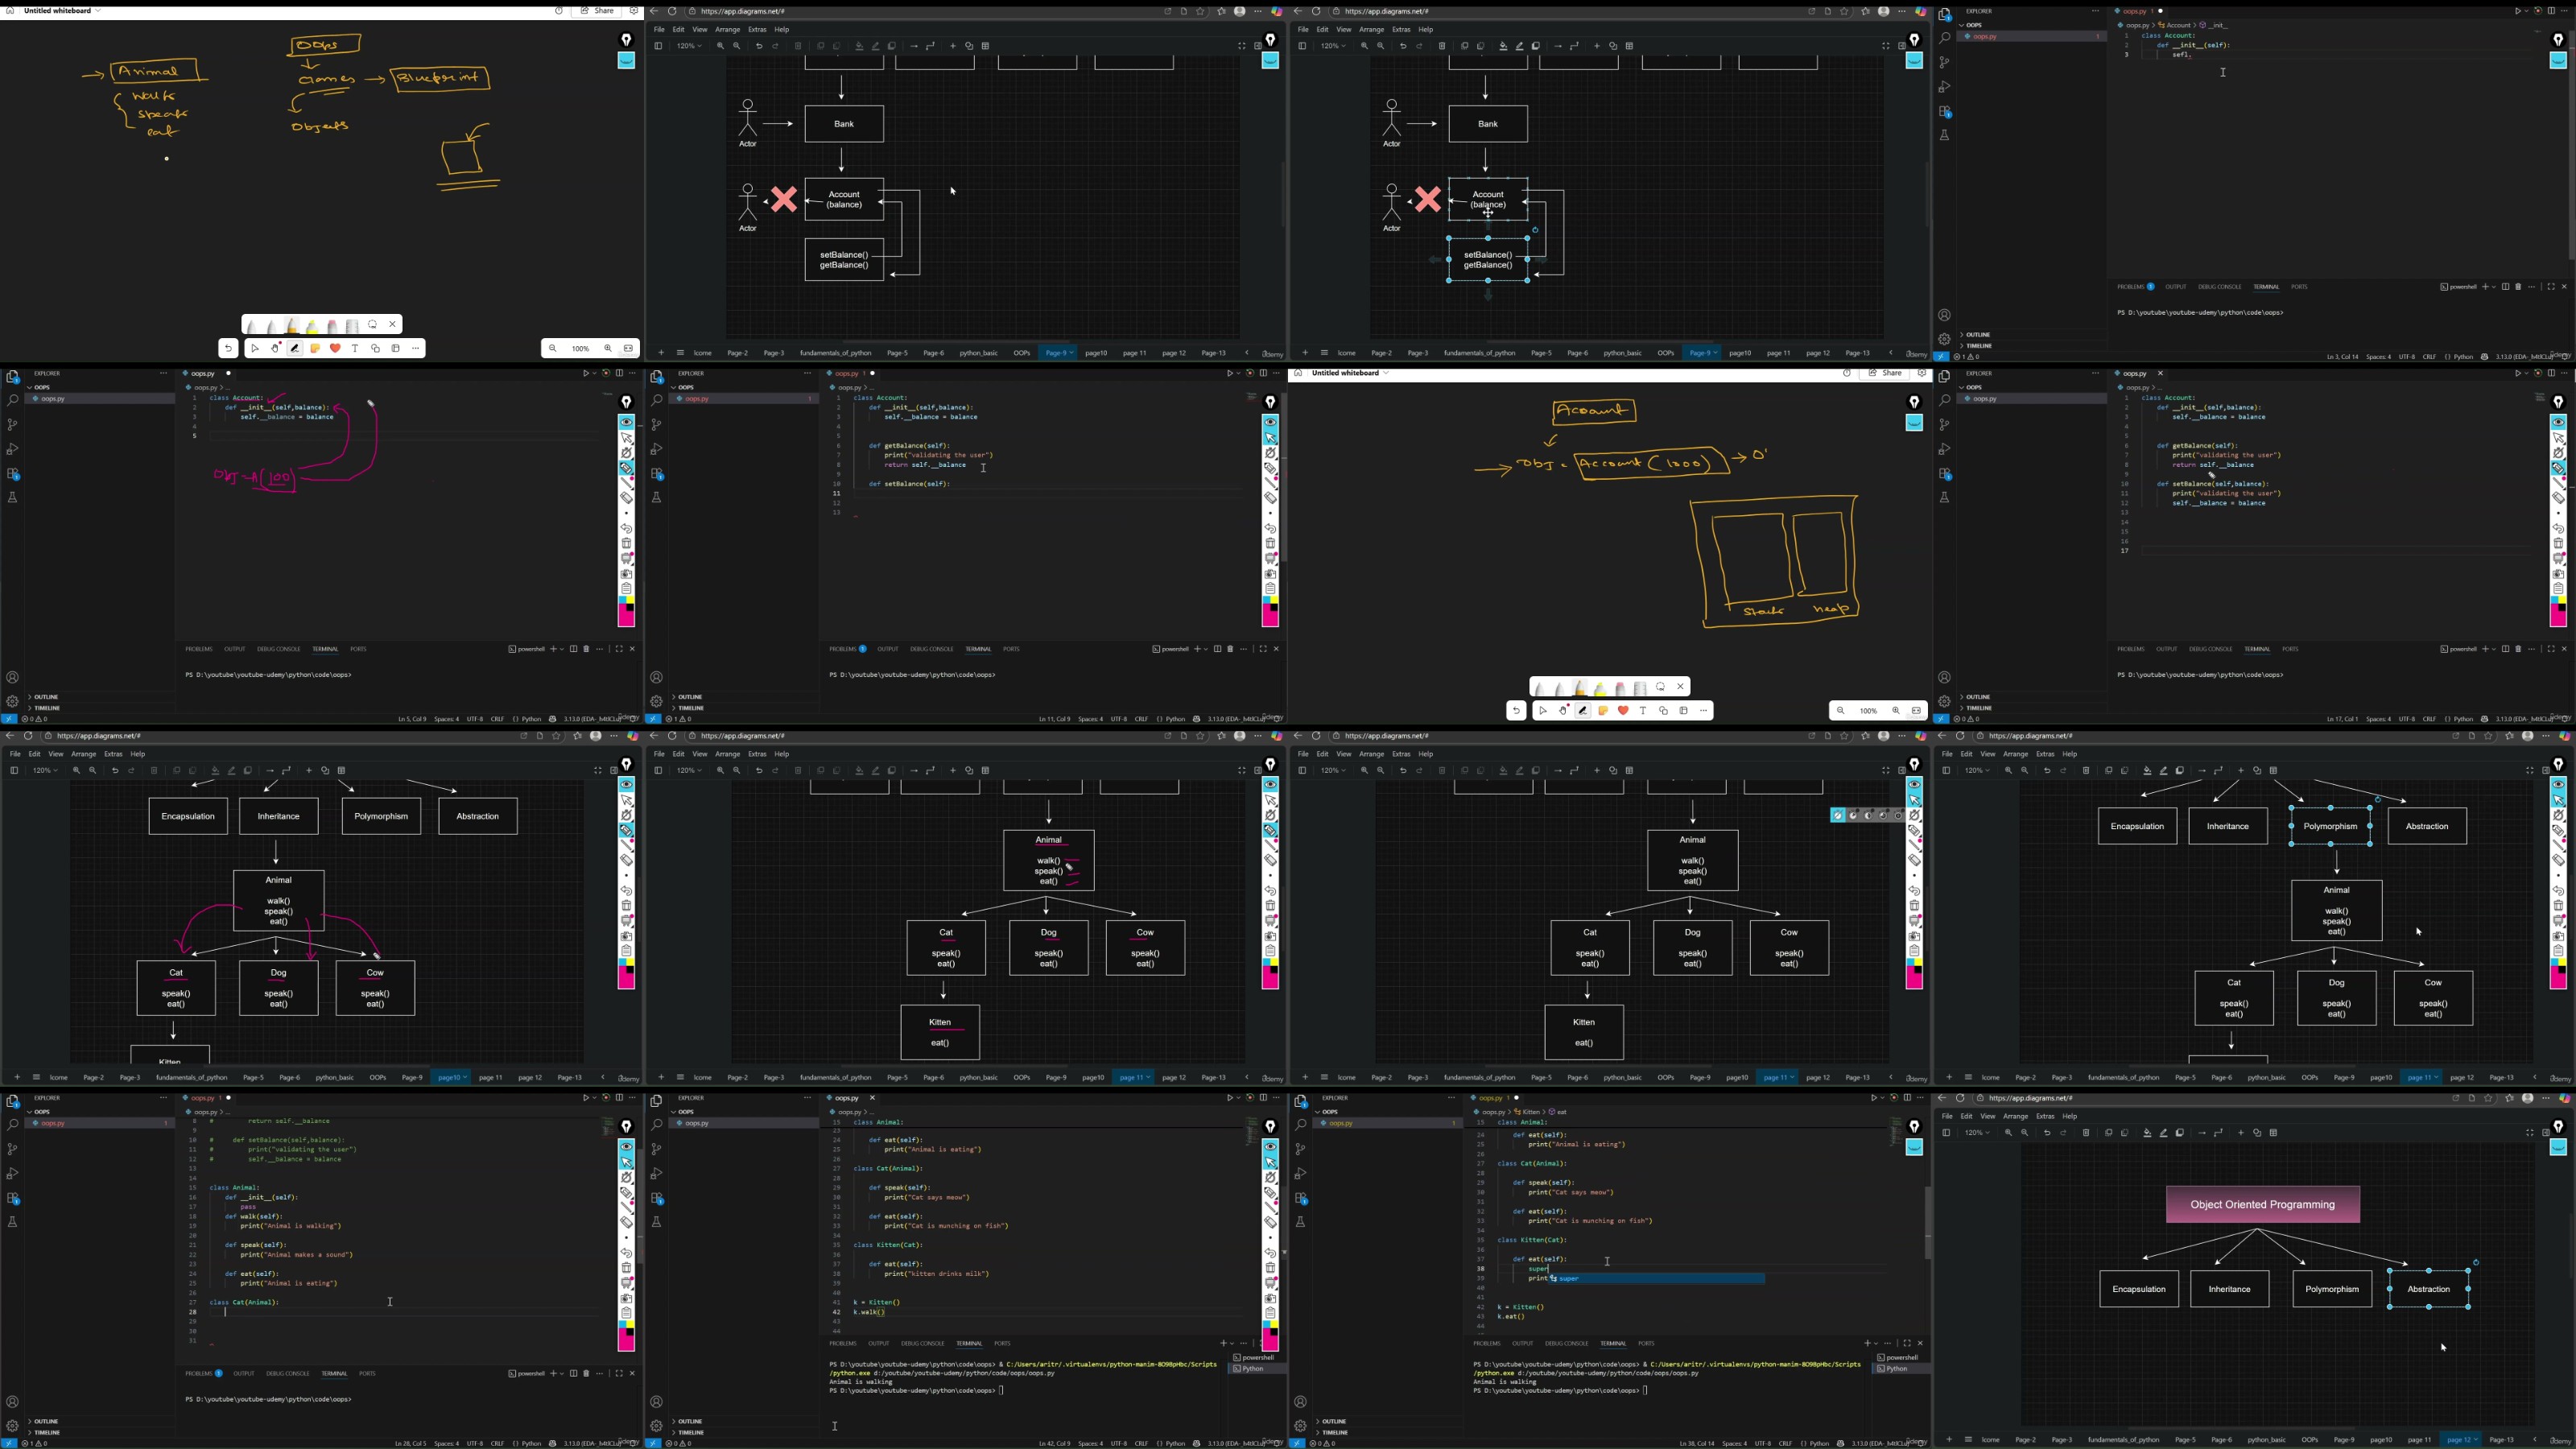Click Inheritance box in page 12 diagram
The height and width of the screenshot is (1449, 2576).
(x=2229, y=1289)
